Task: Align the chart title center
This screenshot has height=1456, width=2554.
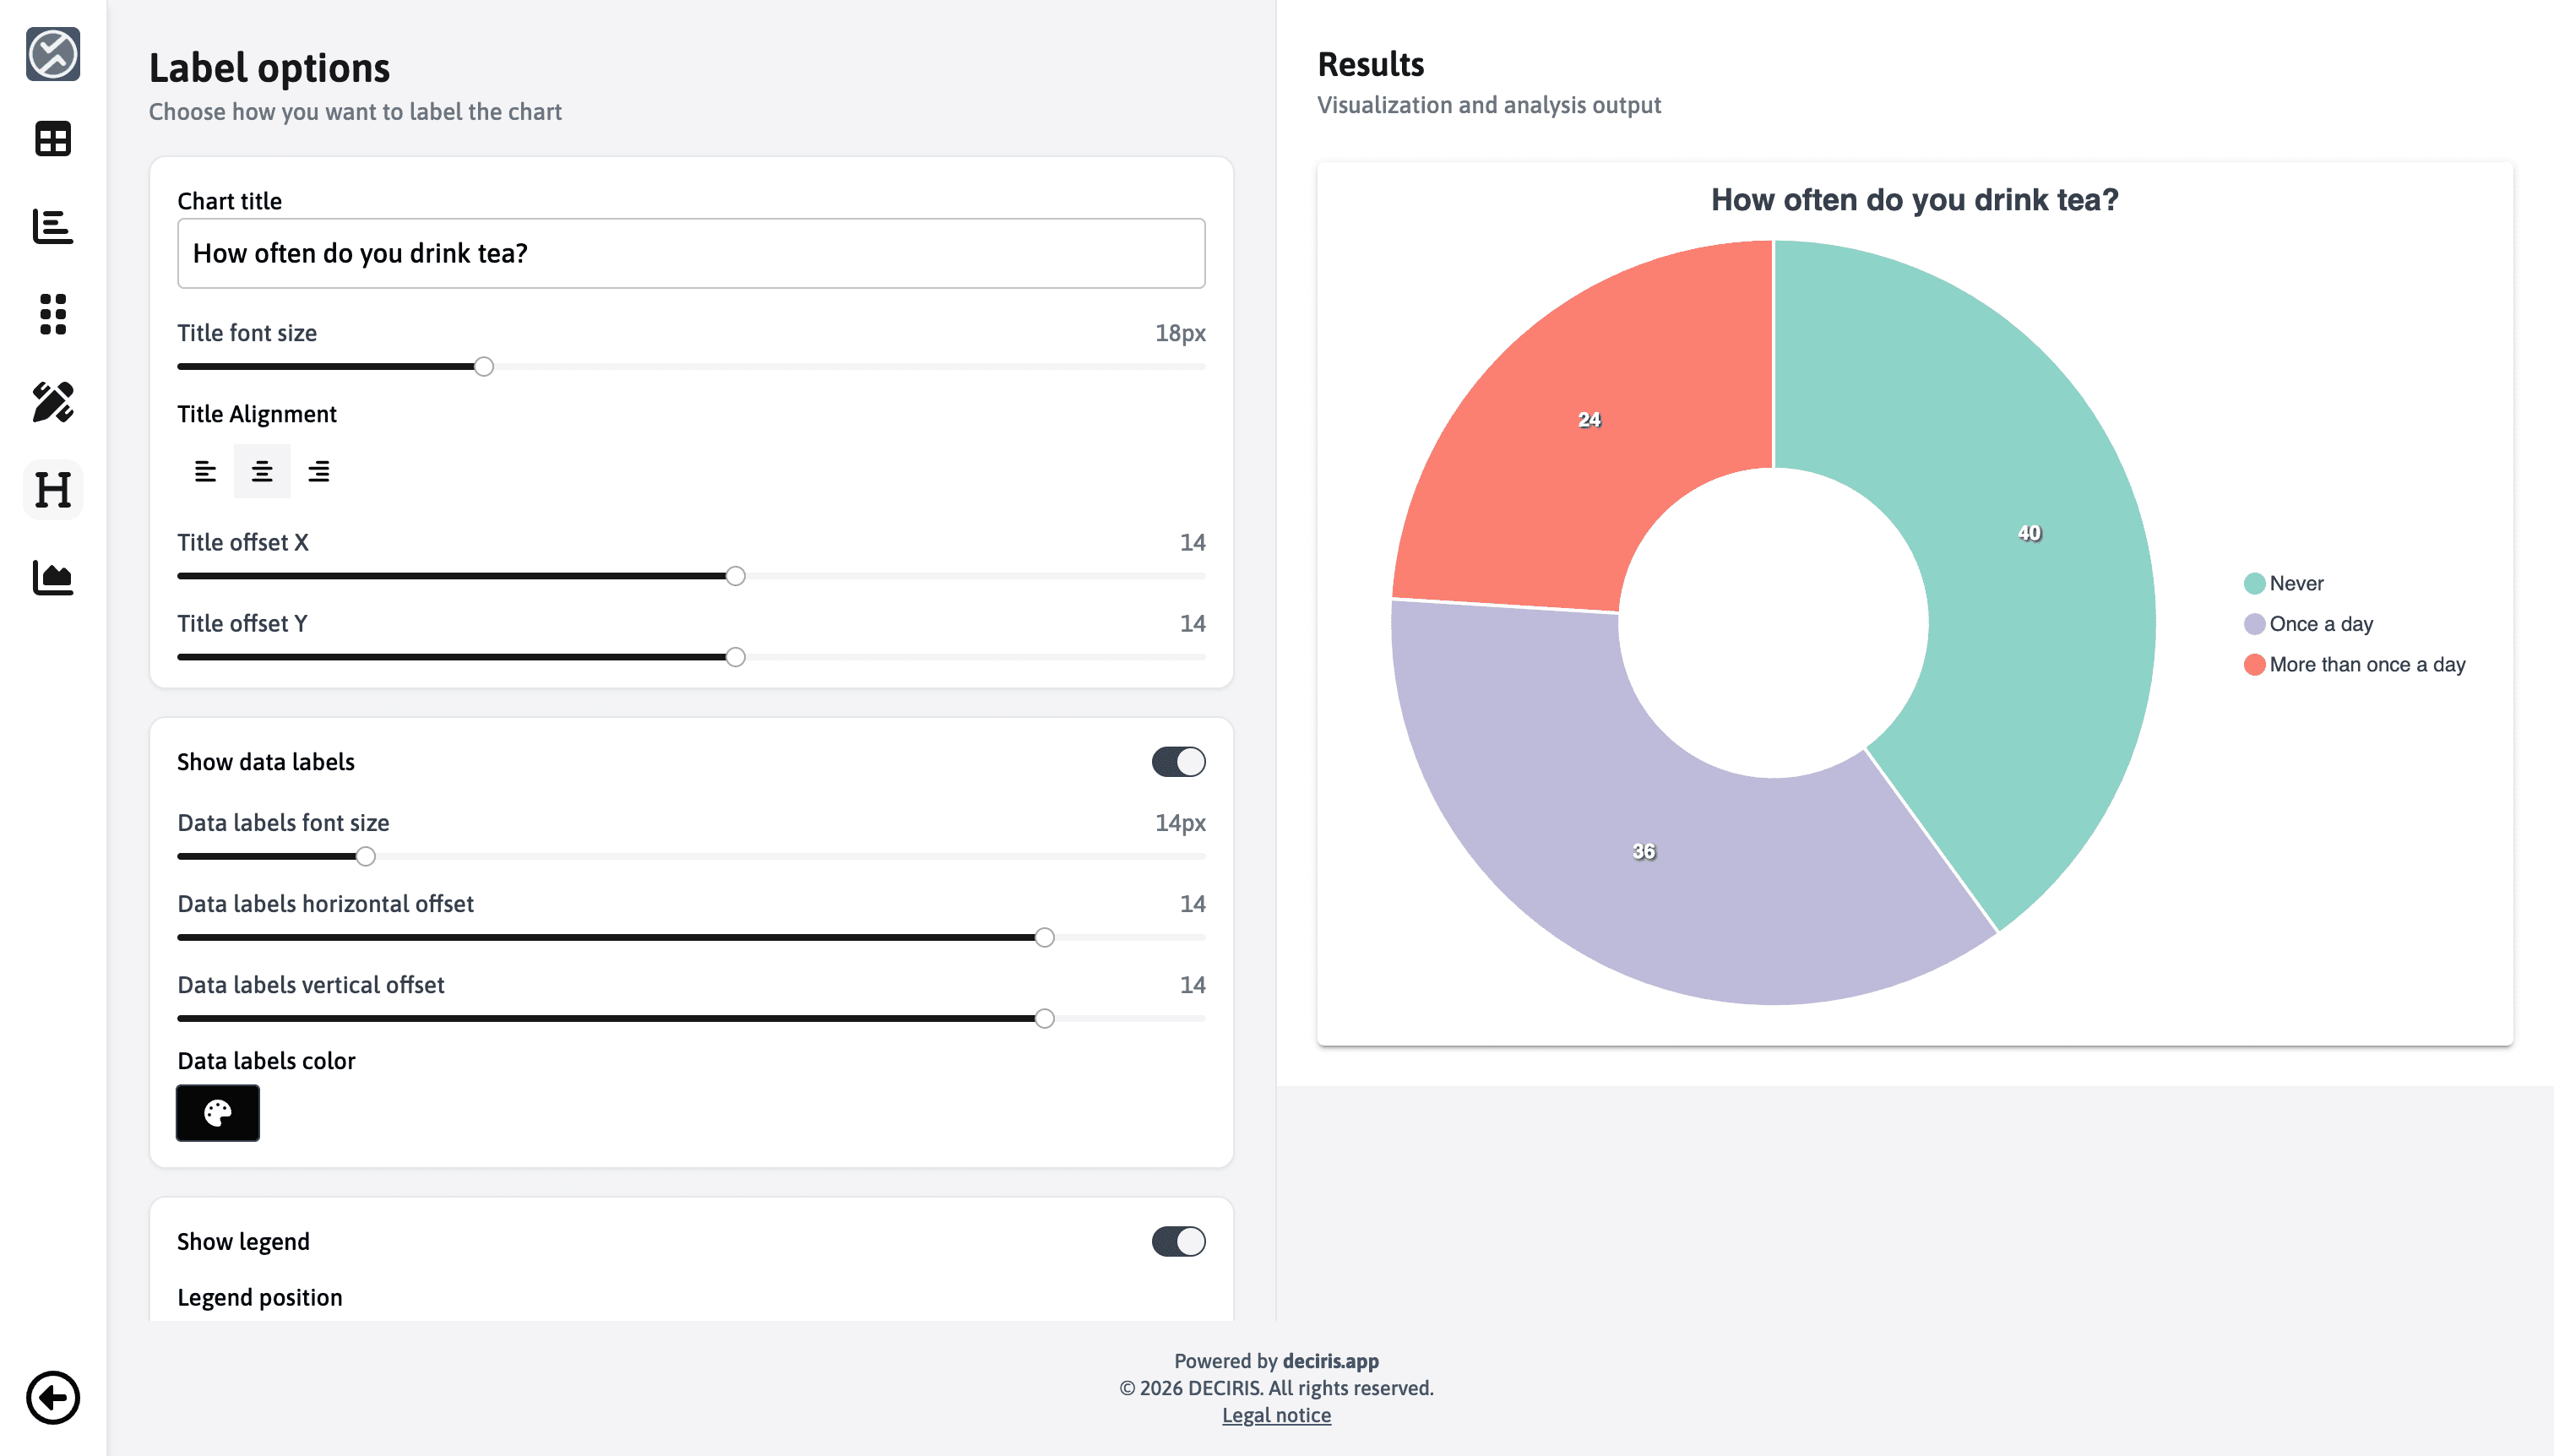Action: click(x=262, y=471)
